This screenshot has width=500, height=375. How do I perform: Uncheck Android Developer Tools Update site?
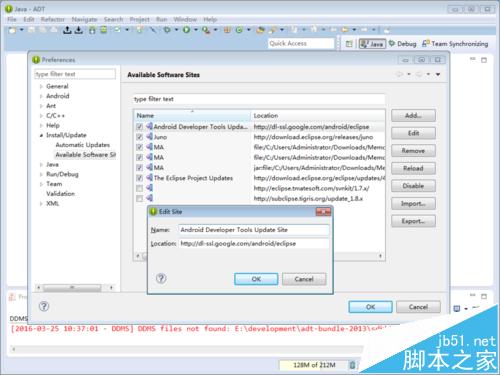coord(140,127)
